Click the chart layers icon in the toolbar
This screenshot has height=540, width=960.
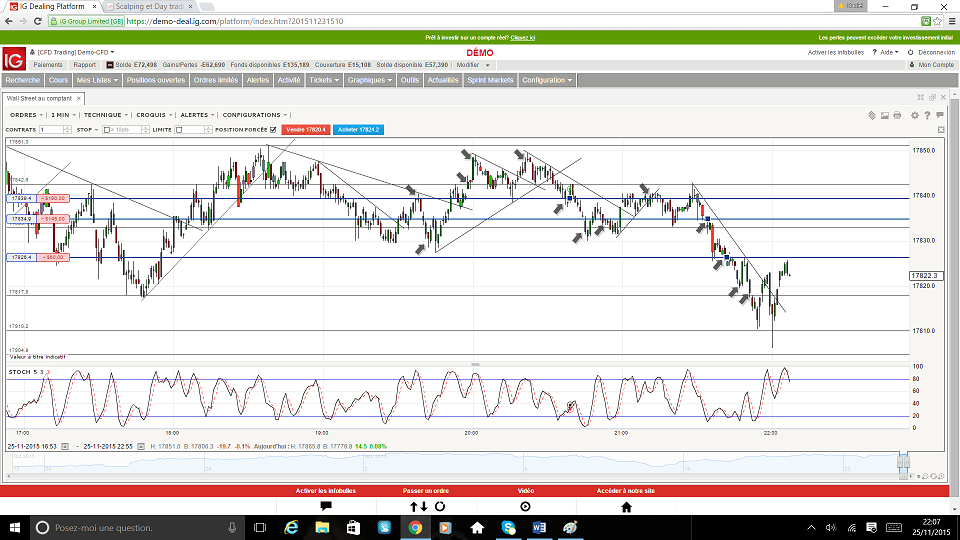coord(870,115)
